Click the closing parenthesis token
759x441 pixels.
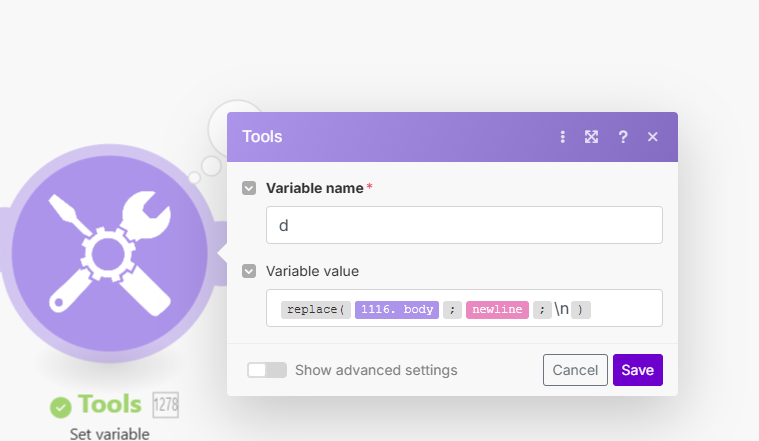(x=580, y=310)
